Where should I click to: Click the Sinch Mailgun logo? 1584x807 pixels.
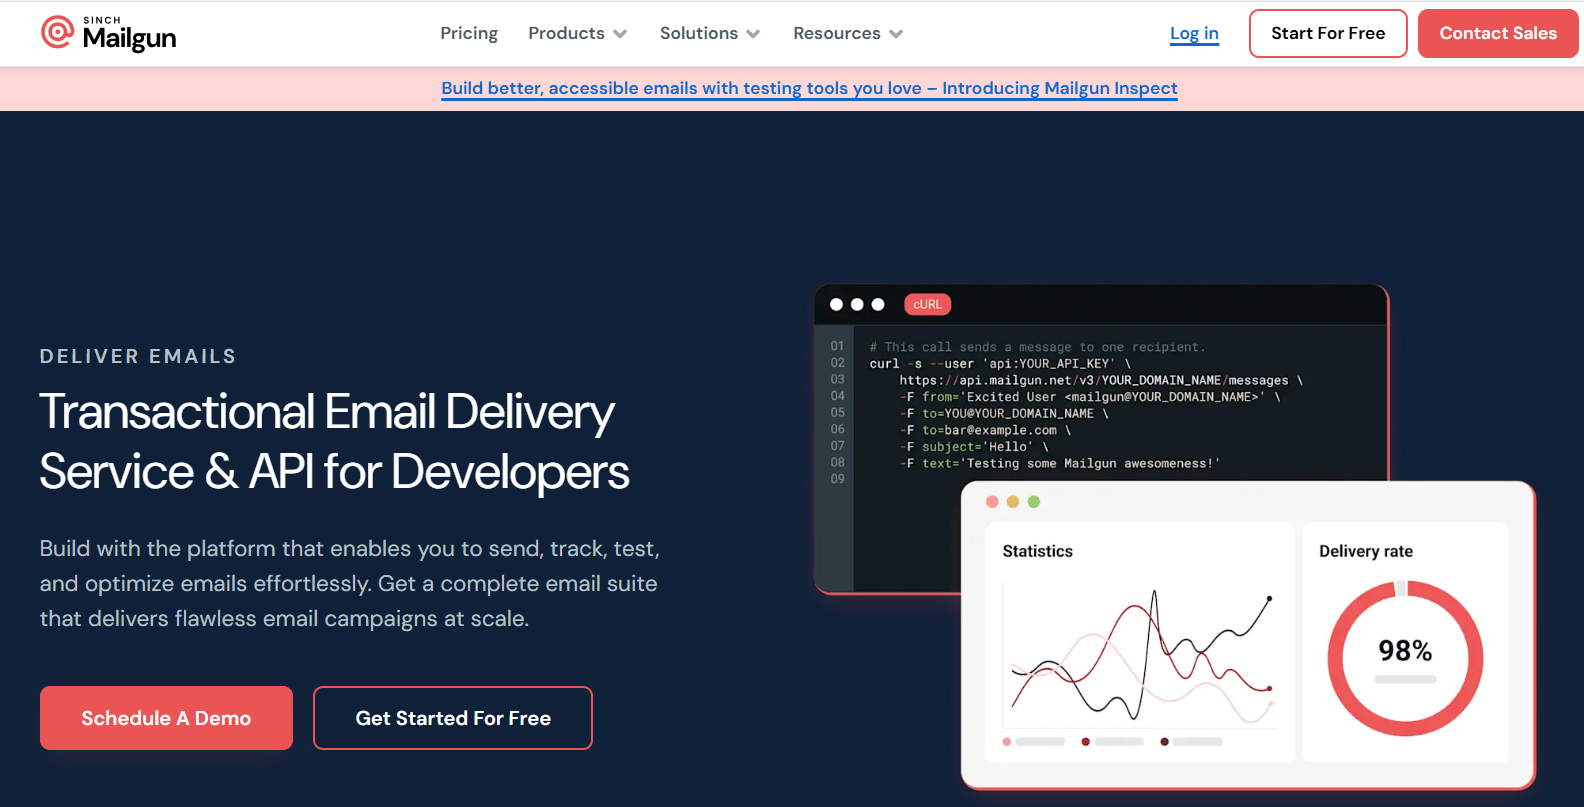point(109,34)
